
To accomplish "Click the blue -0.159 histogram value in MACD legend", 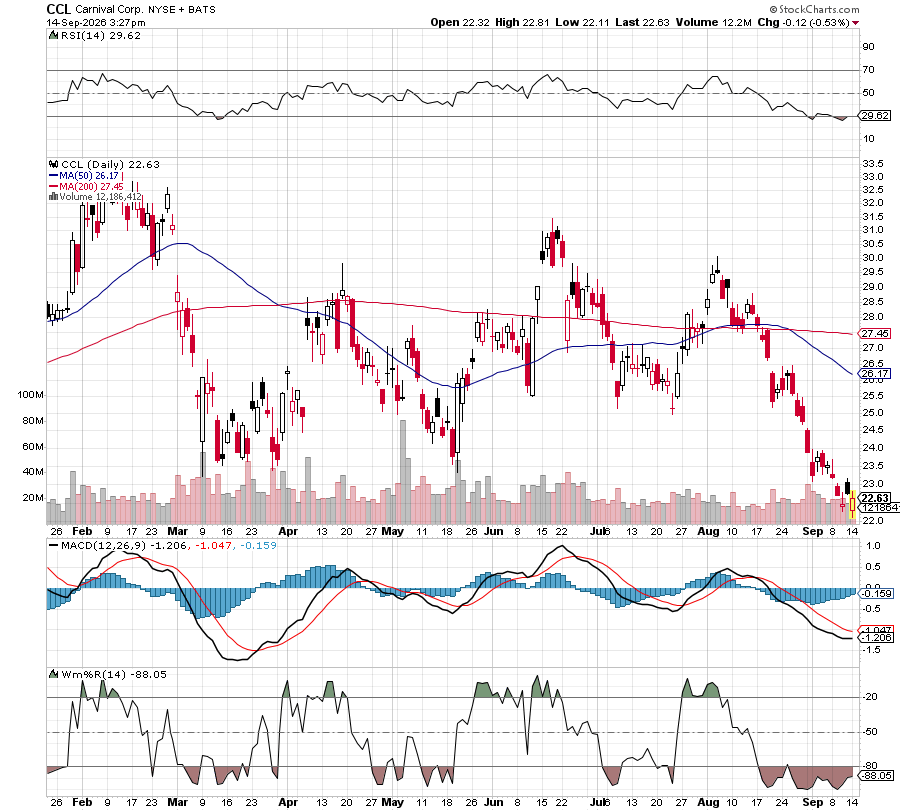I will point(258,545).
